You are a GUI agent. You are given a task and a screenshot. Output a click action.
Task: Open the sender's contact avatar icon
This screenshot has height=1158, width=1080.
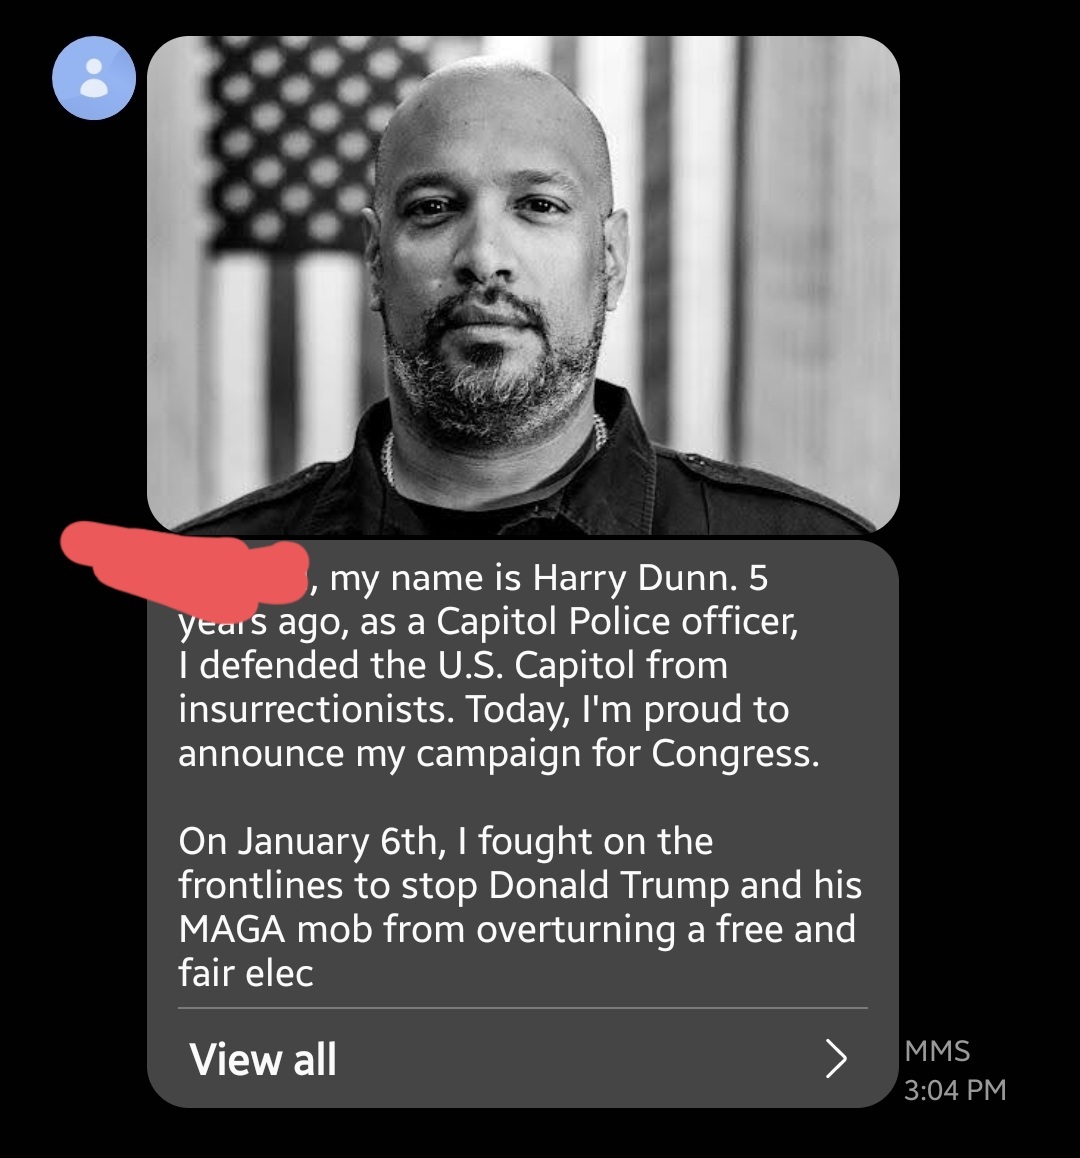(94, 78)
